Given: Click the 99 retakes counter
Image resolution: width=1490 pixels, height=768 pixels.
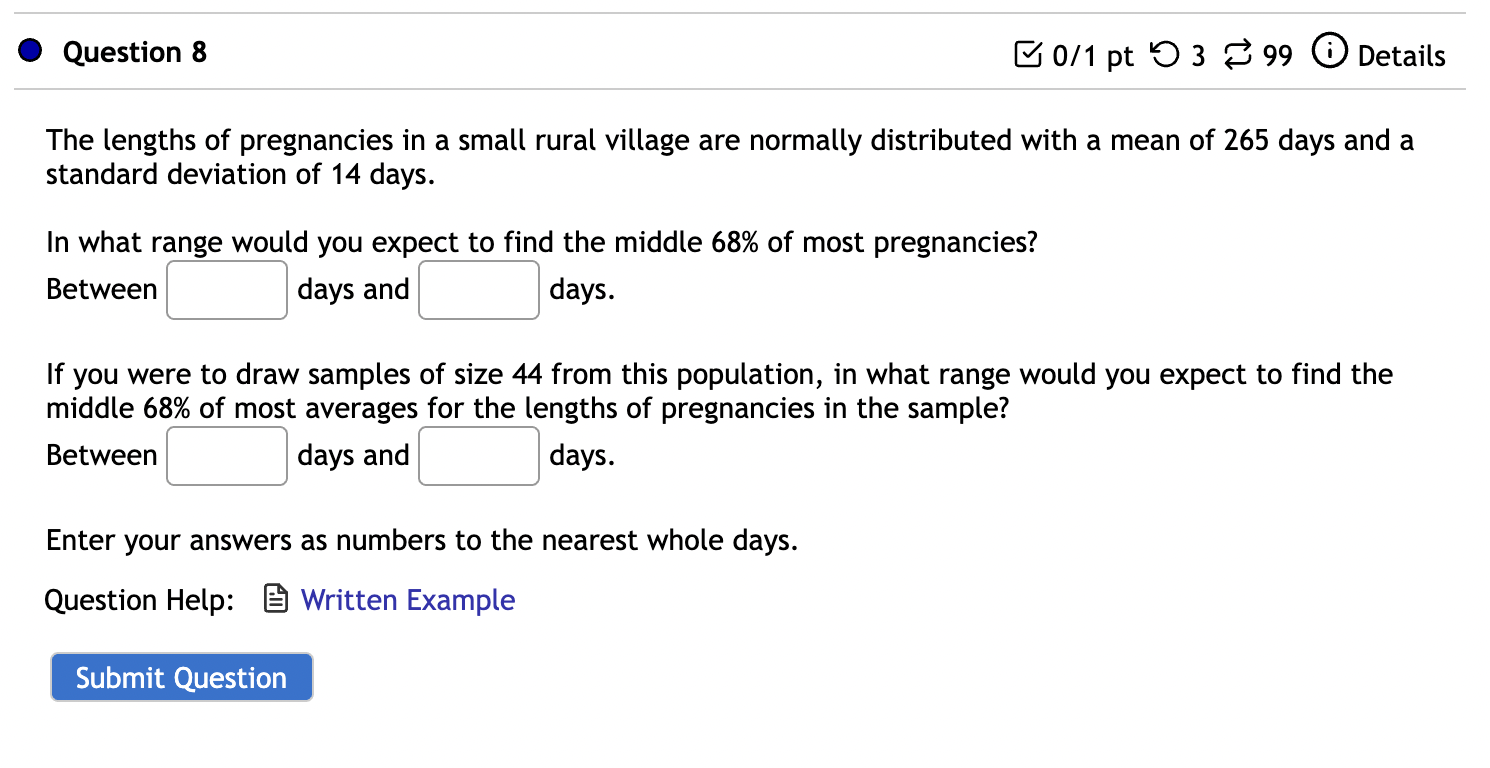Looking at the screenshot, I should [1276, 56].
